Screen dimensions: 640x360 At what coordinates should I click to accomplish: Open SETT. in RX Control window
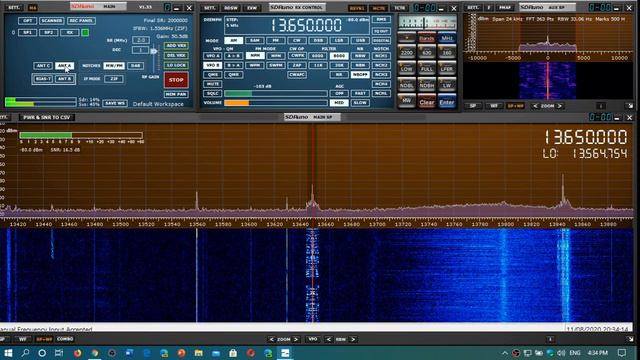click(209, 8)
